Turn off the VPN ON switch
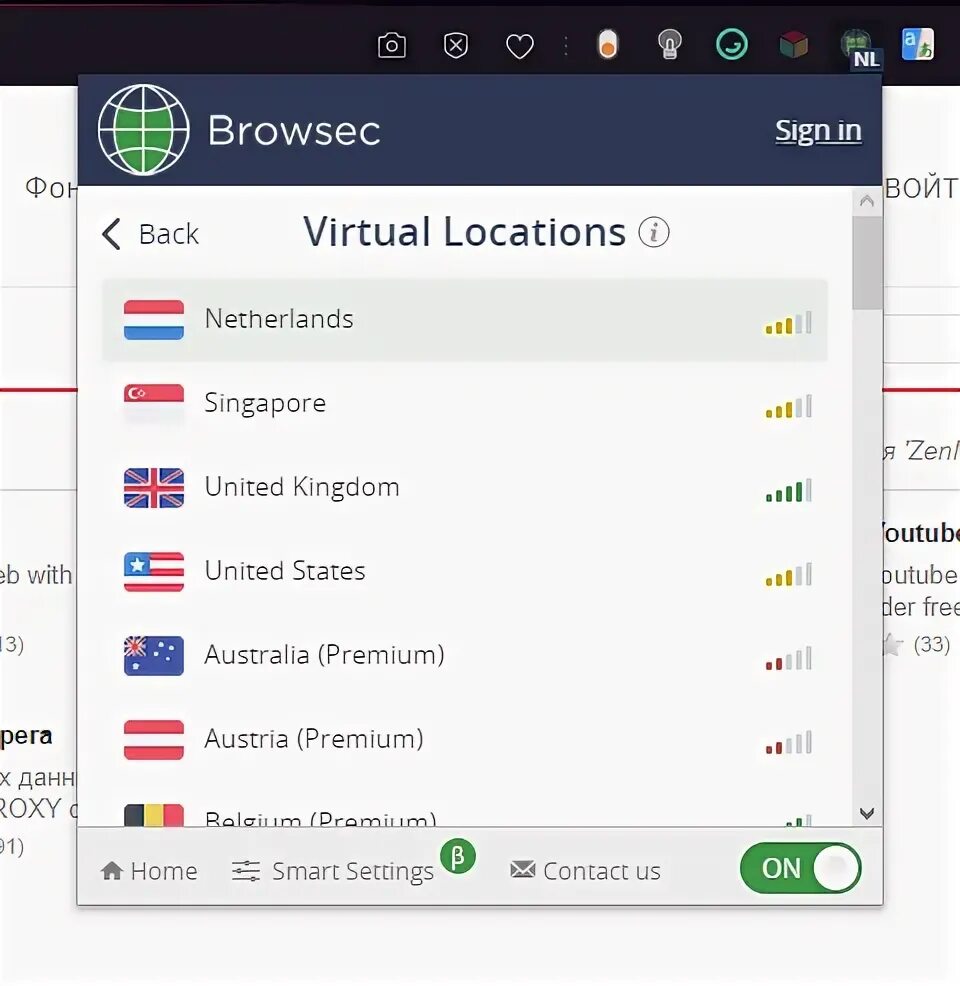The height and width of the screenshot is (986, 960). [x=800, y=868]
